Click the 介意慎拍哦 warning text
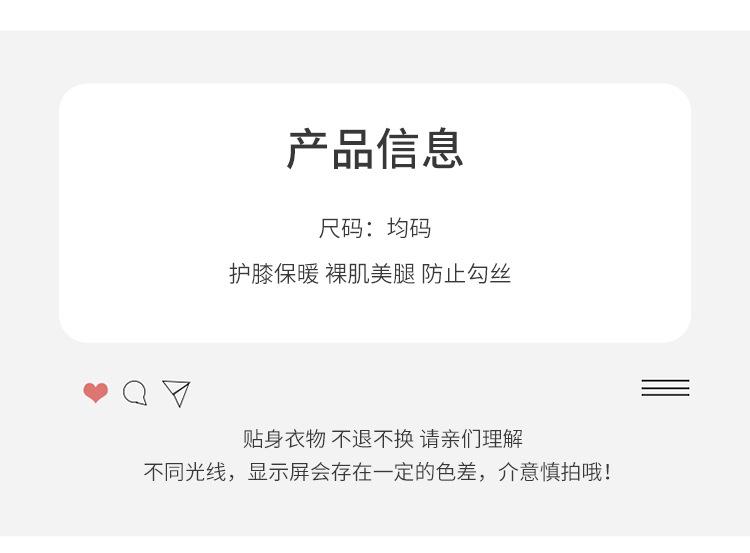Viewport: 750px width, 553px height. tap(550, 472)
